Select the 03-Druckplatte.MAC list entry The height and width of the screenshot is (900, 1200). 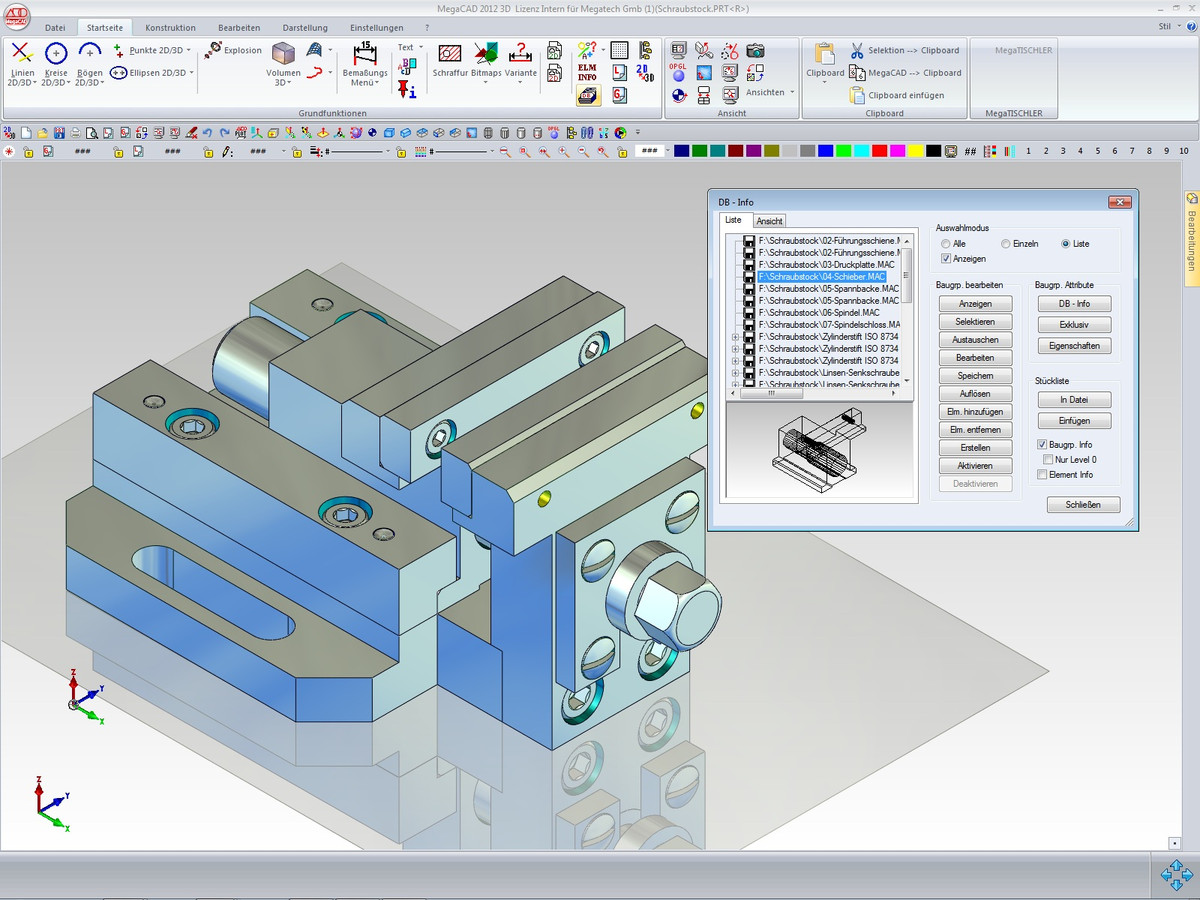826,264
